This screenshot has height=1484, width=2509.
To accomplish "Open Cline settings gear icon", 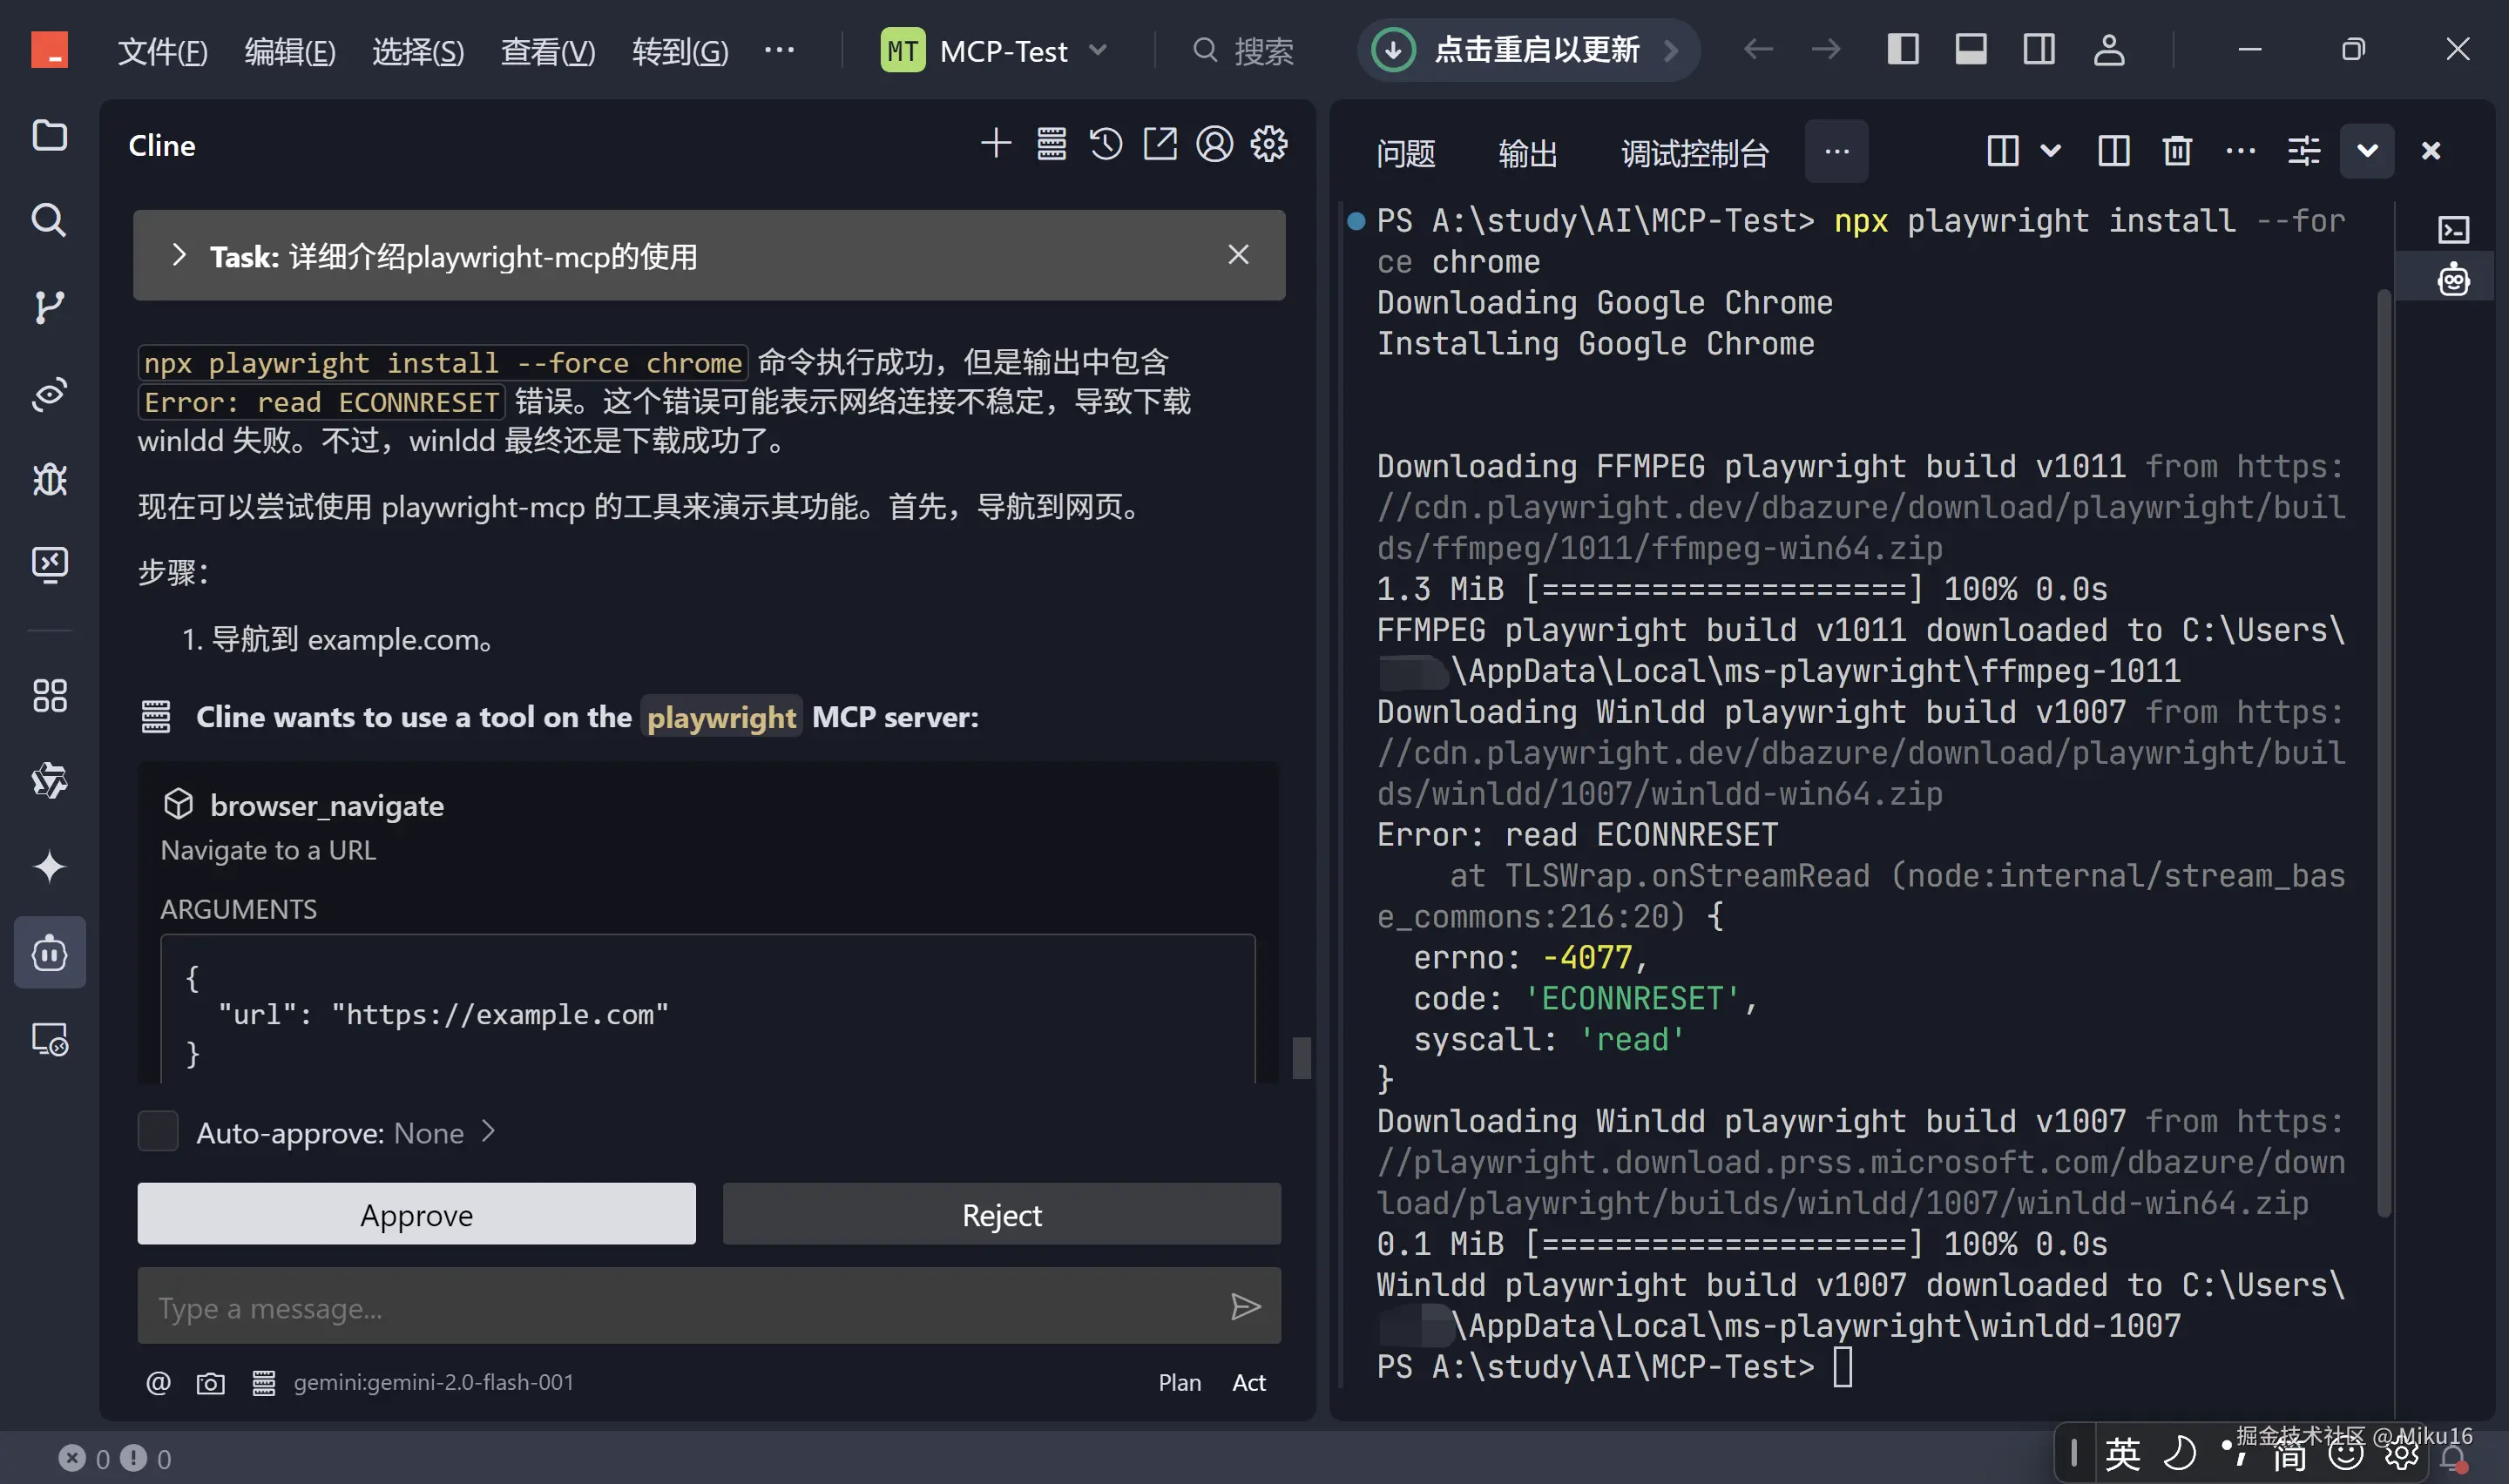I will tap(1269, 145).
